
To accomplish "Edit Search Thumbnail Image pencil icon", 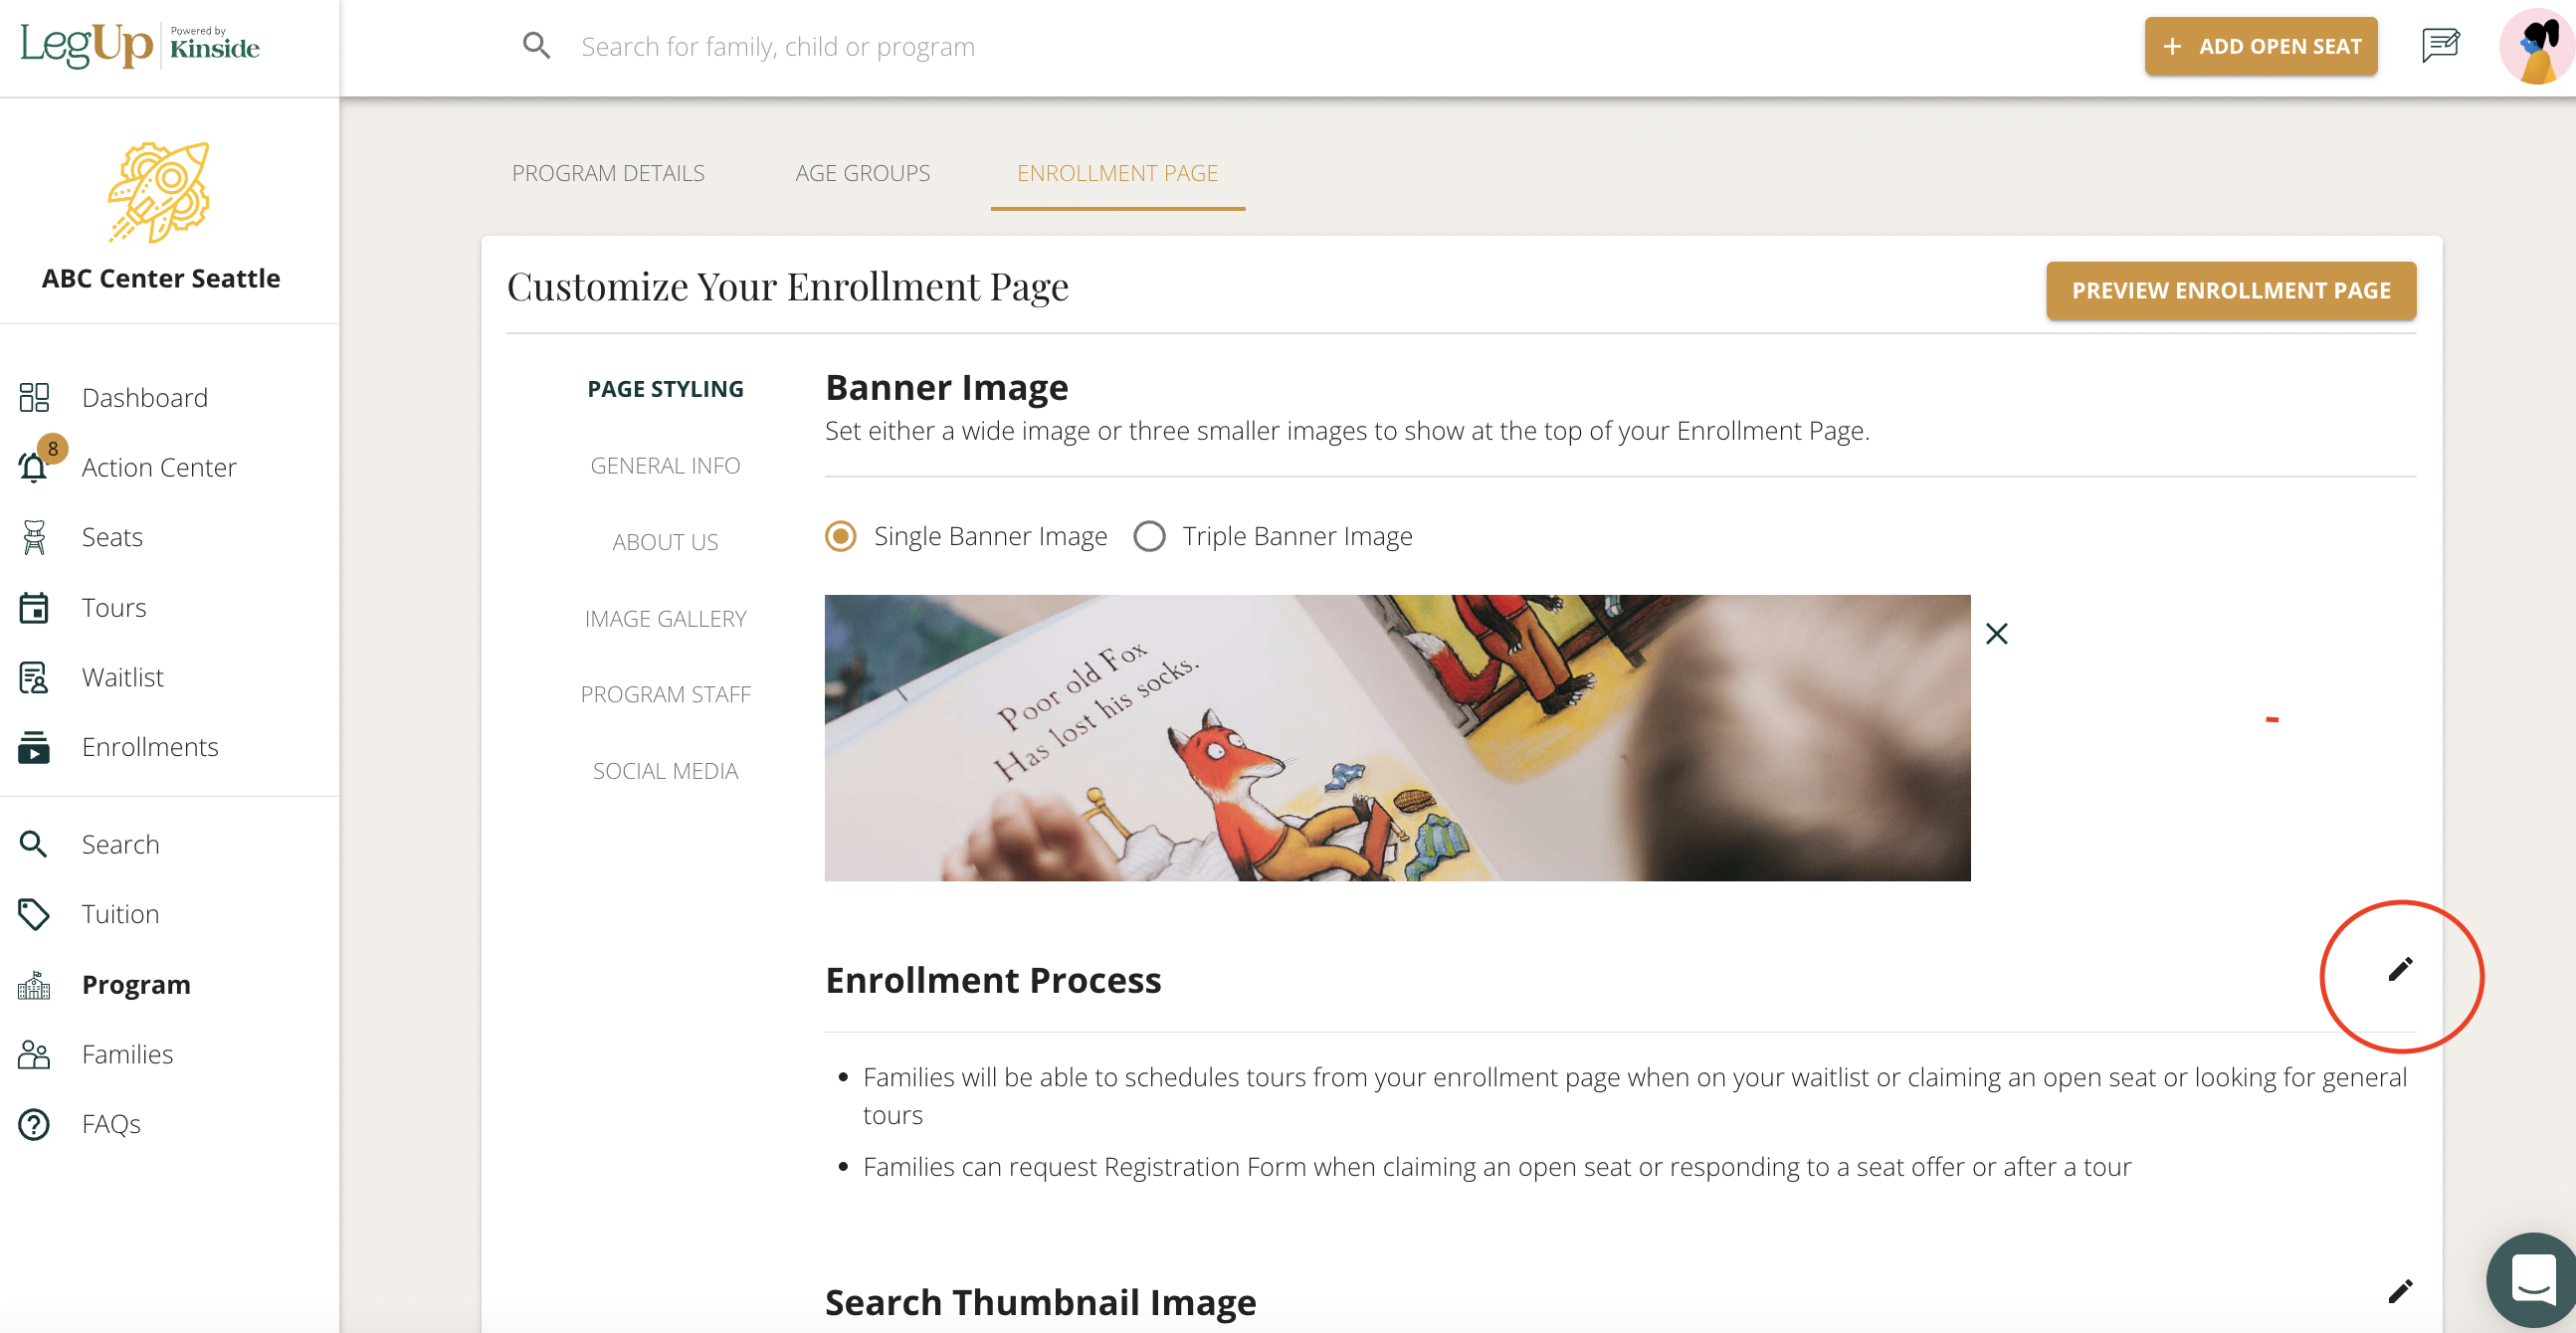I will pos(2400,1291).
